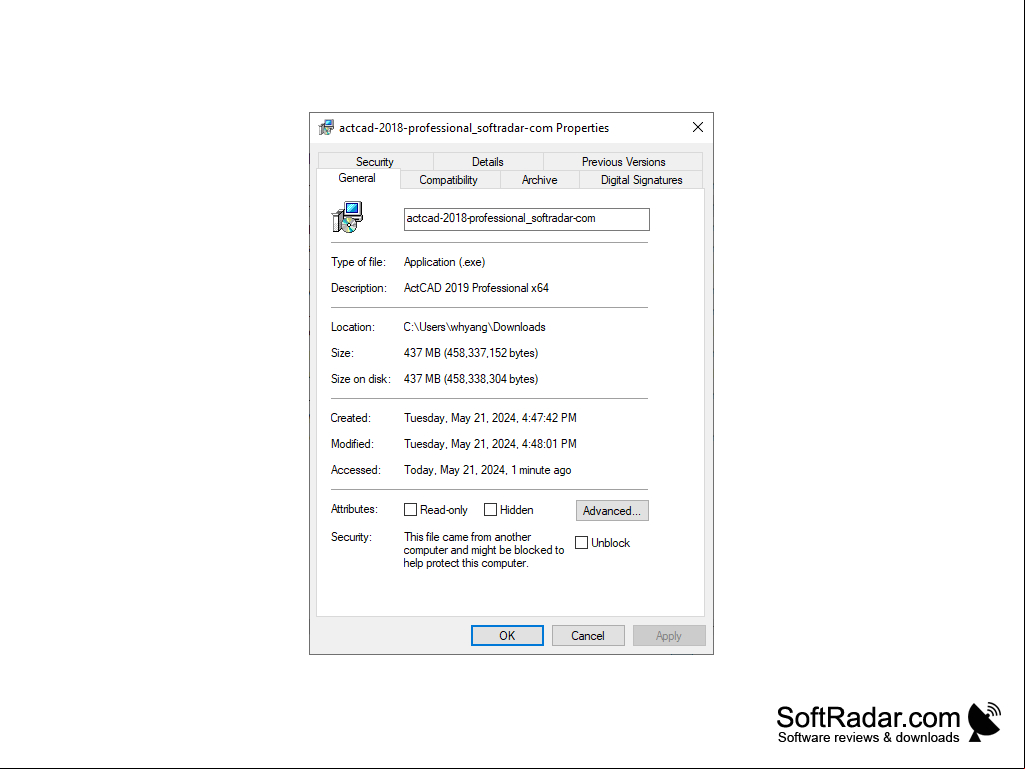Switch to the Security tab
Viewport: 1025px width, 769px height.
[x=375, y=162]
